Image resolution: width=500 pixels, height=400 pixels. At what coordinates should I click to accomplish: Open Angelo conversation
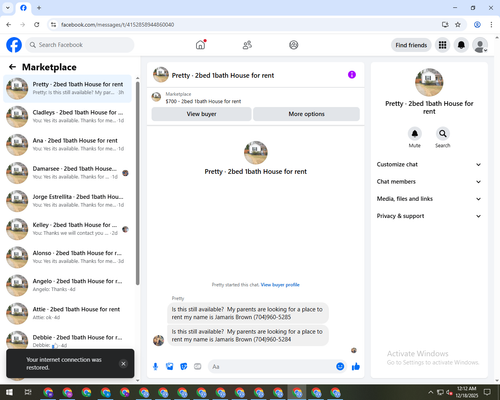[x=67, y=285]
